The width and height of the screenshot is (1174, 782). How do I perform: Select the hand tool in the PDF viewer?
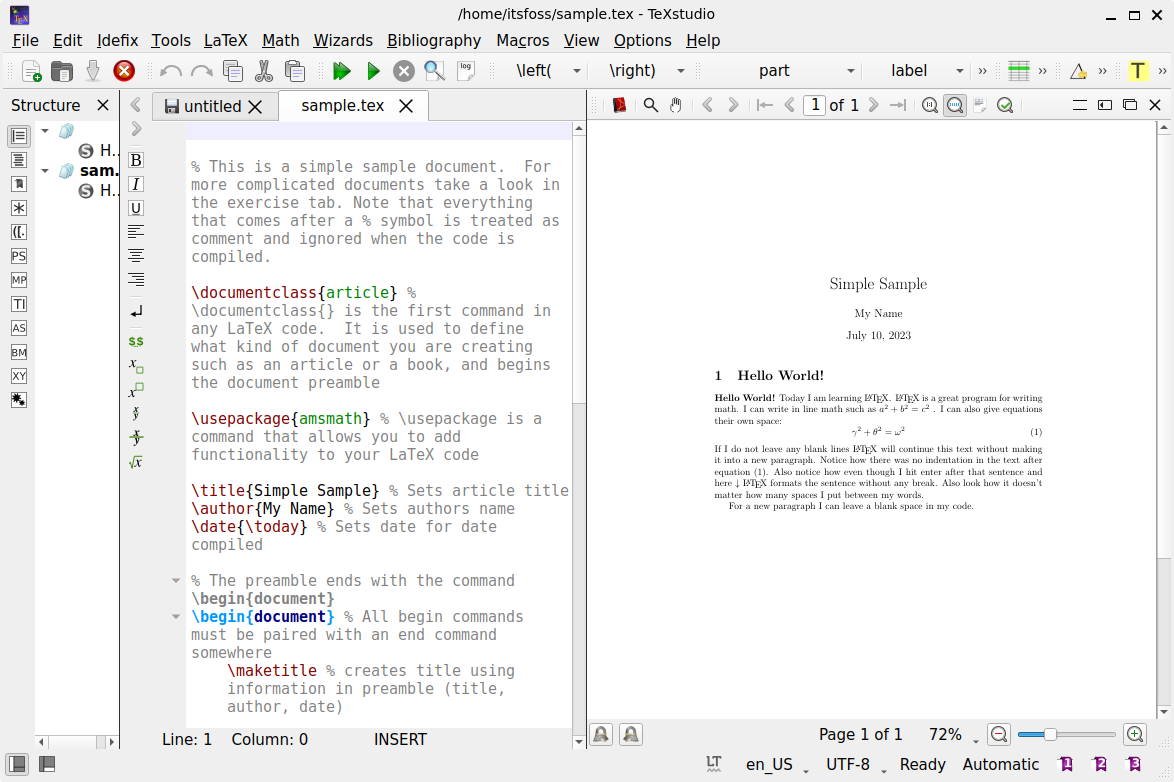(675, 105)
